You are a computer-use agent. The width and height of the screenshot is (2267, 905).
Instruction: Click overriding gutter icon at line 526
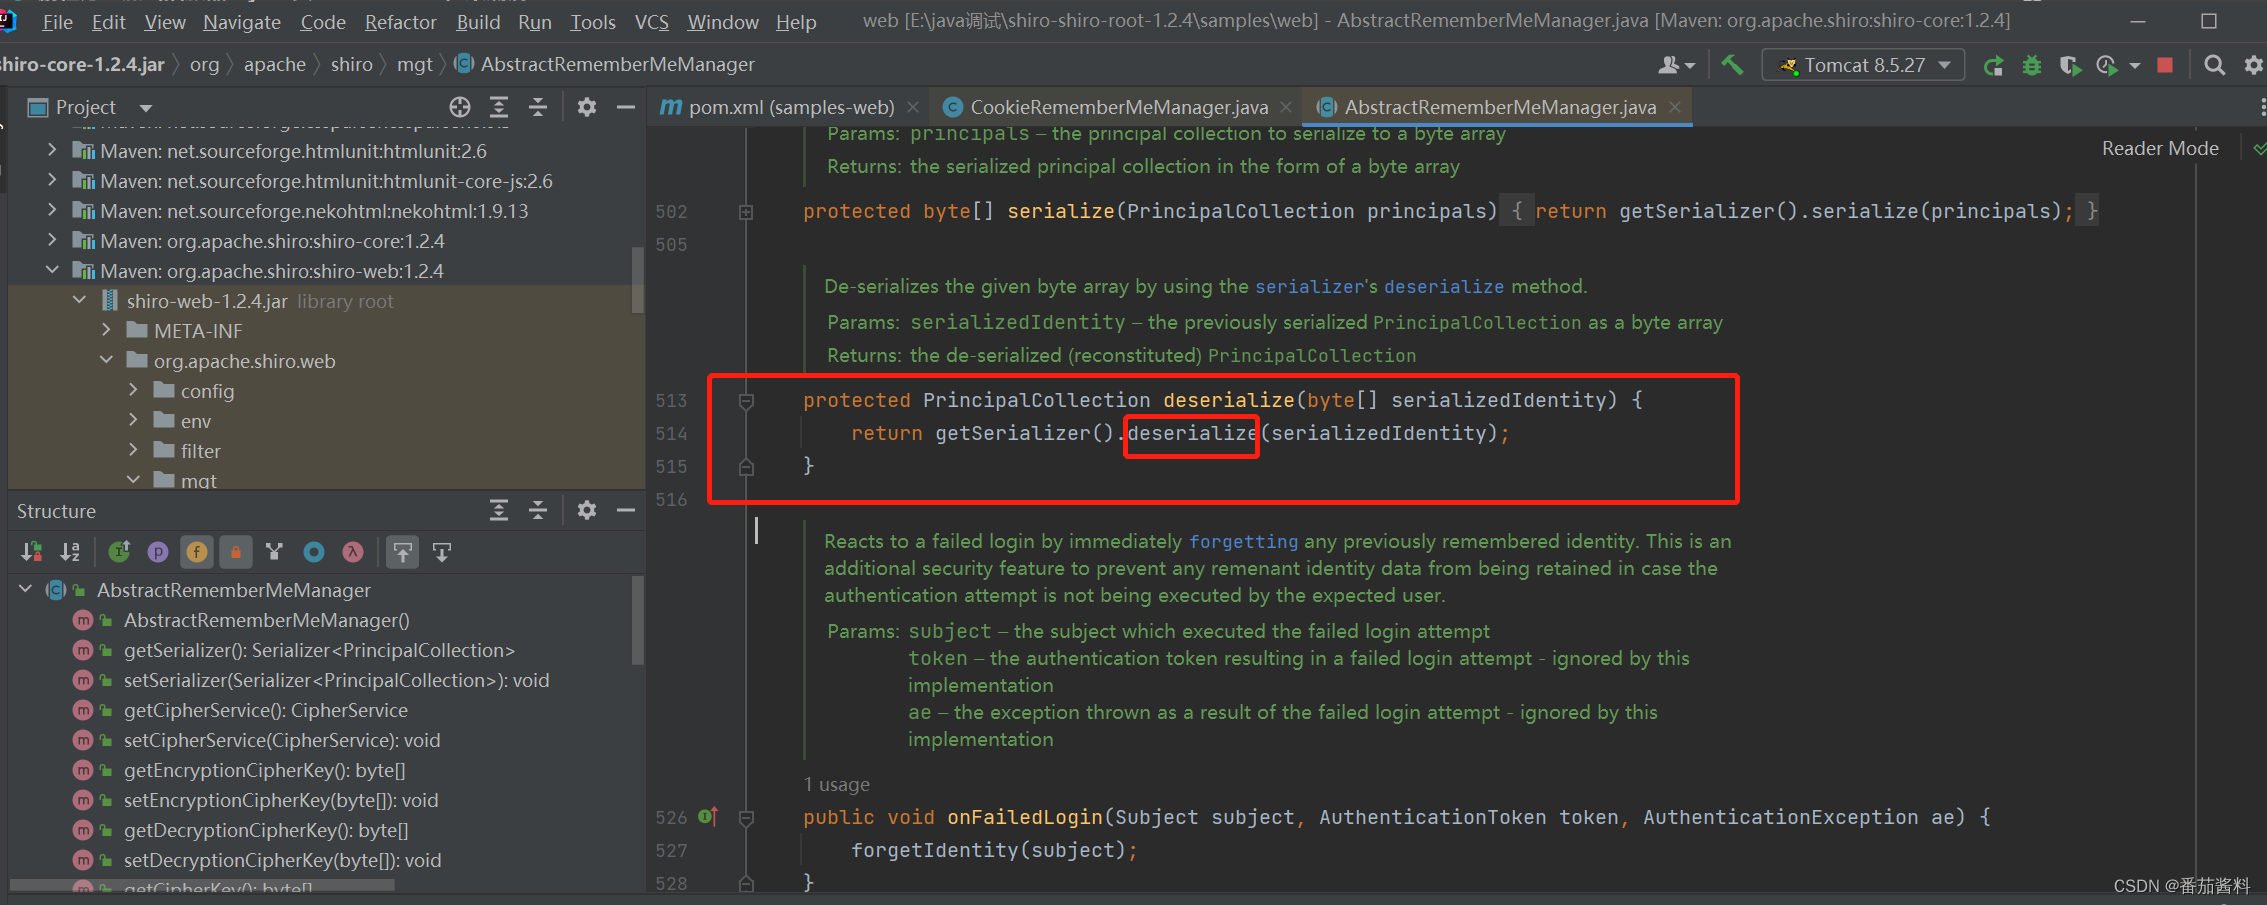click(708, 817)
